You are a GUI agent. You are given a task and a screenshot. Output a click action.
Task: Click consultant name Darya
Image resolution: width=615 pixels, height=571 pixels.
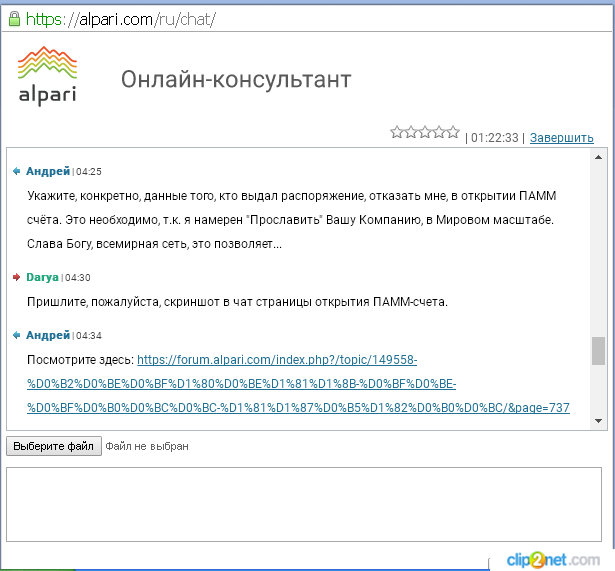pos(42,277)
